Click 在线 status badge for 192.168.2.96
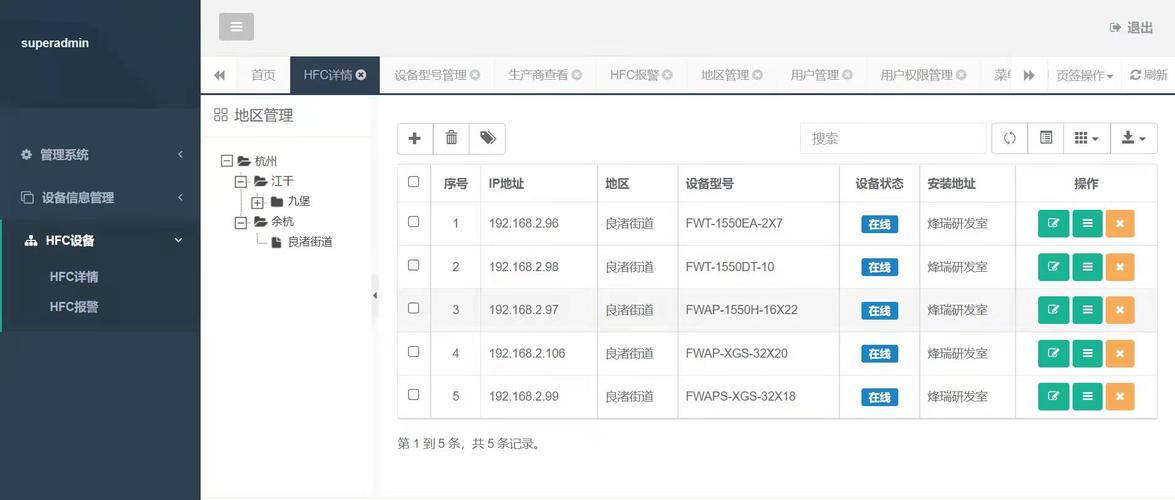Viewport: 1175px width, 500px height. (x=879, y=224)
